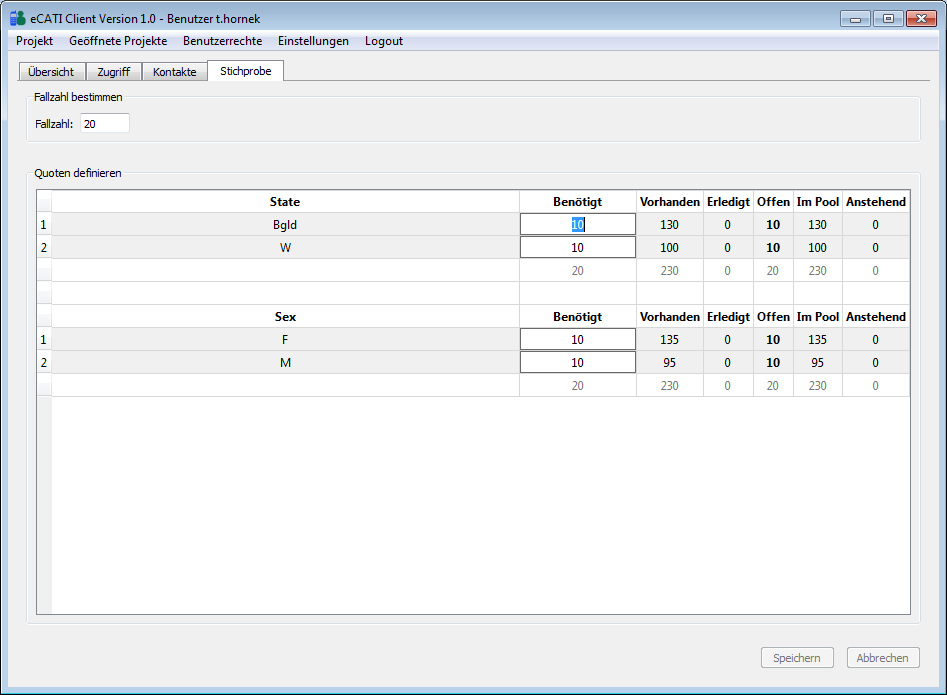Open the Geöffnete Projekte menu
Image resolution: width=947 pixels, height=695 pixels.
(x=118, y=41)
